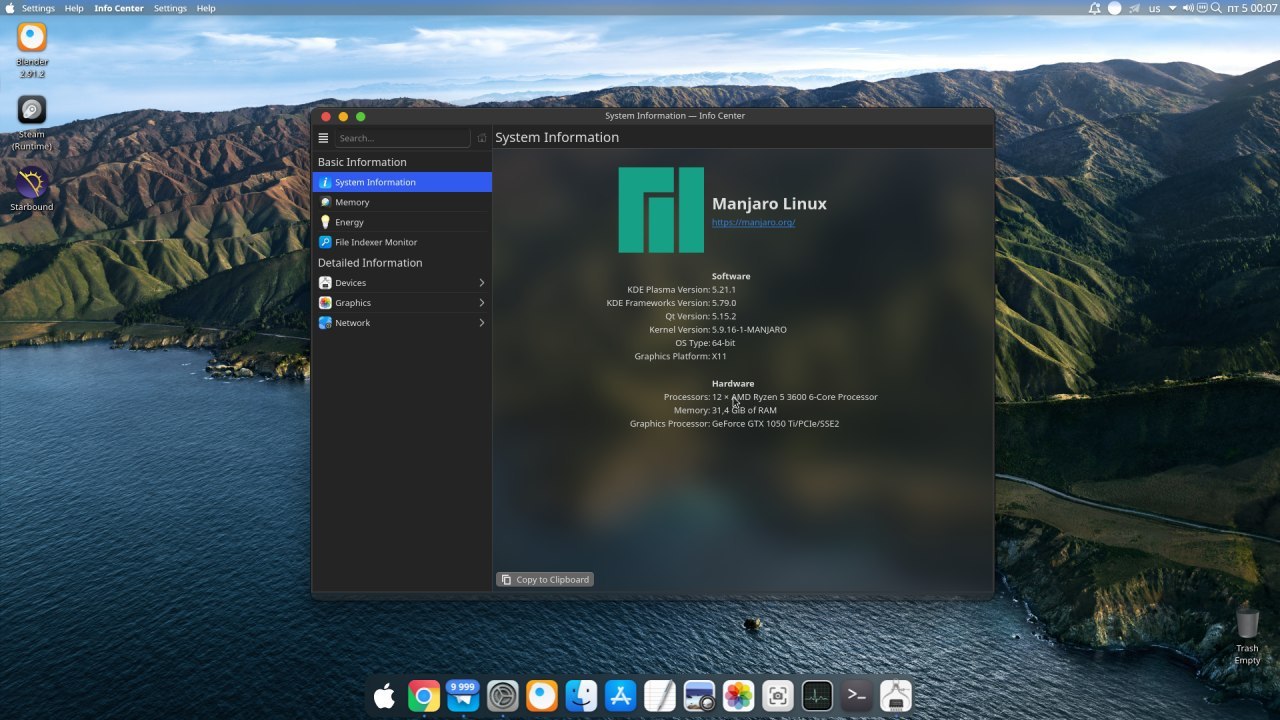1280x720 pixels.
Task: Follow the manjaro.org link
Action: (x=753, y=222)
